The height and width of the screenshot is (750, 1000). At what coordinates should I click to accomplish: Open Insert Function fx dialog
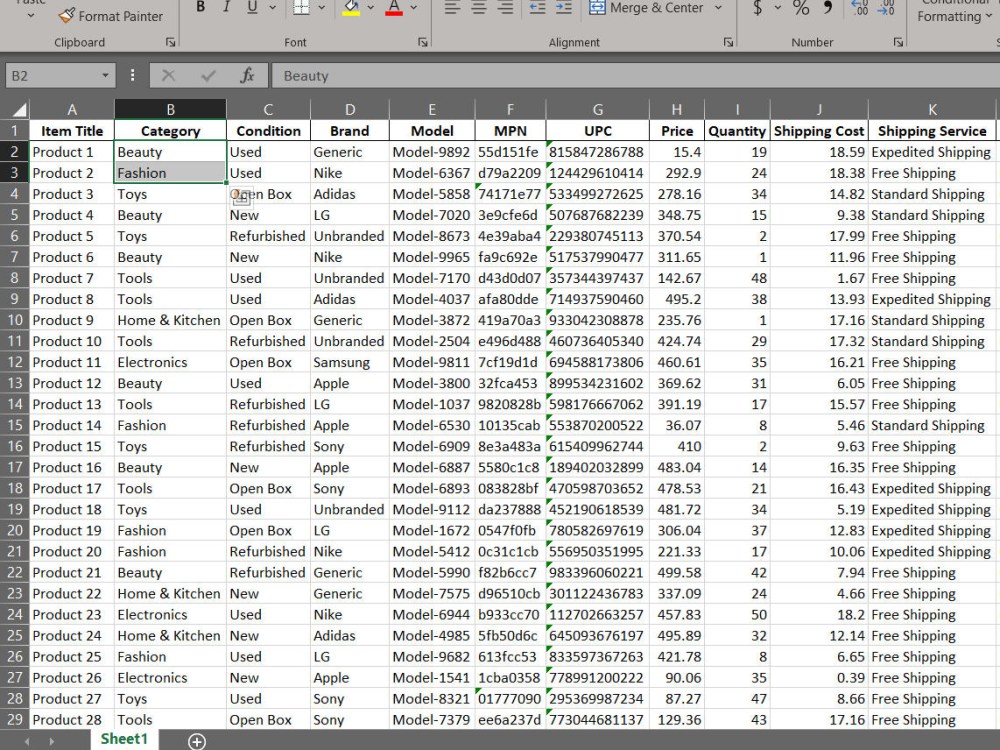tap(247, 76)
